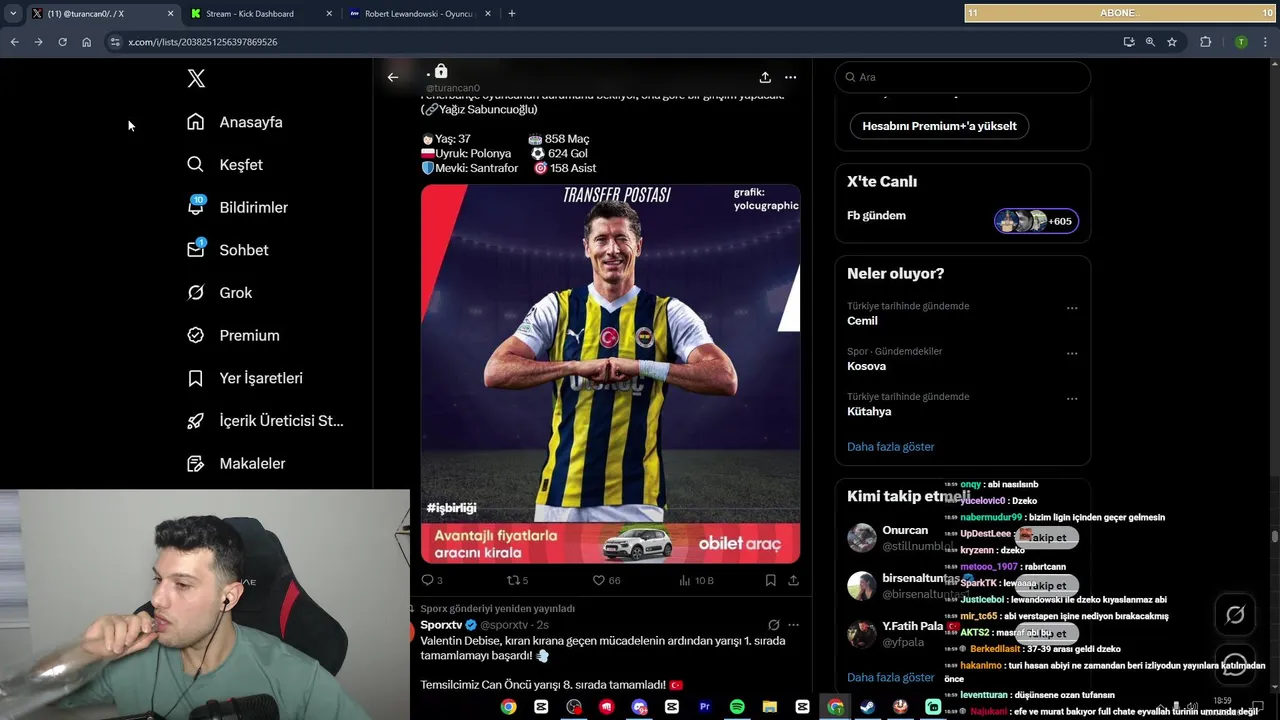
Task: Join Fb gündem live listeners
Action: pyautogui.click(x=1036, y=221)
